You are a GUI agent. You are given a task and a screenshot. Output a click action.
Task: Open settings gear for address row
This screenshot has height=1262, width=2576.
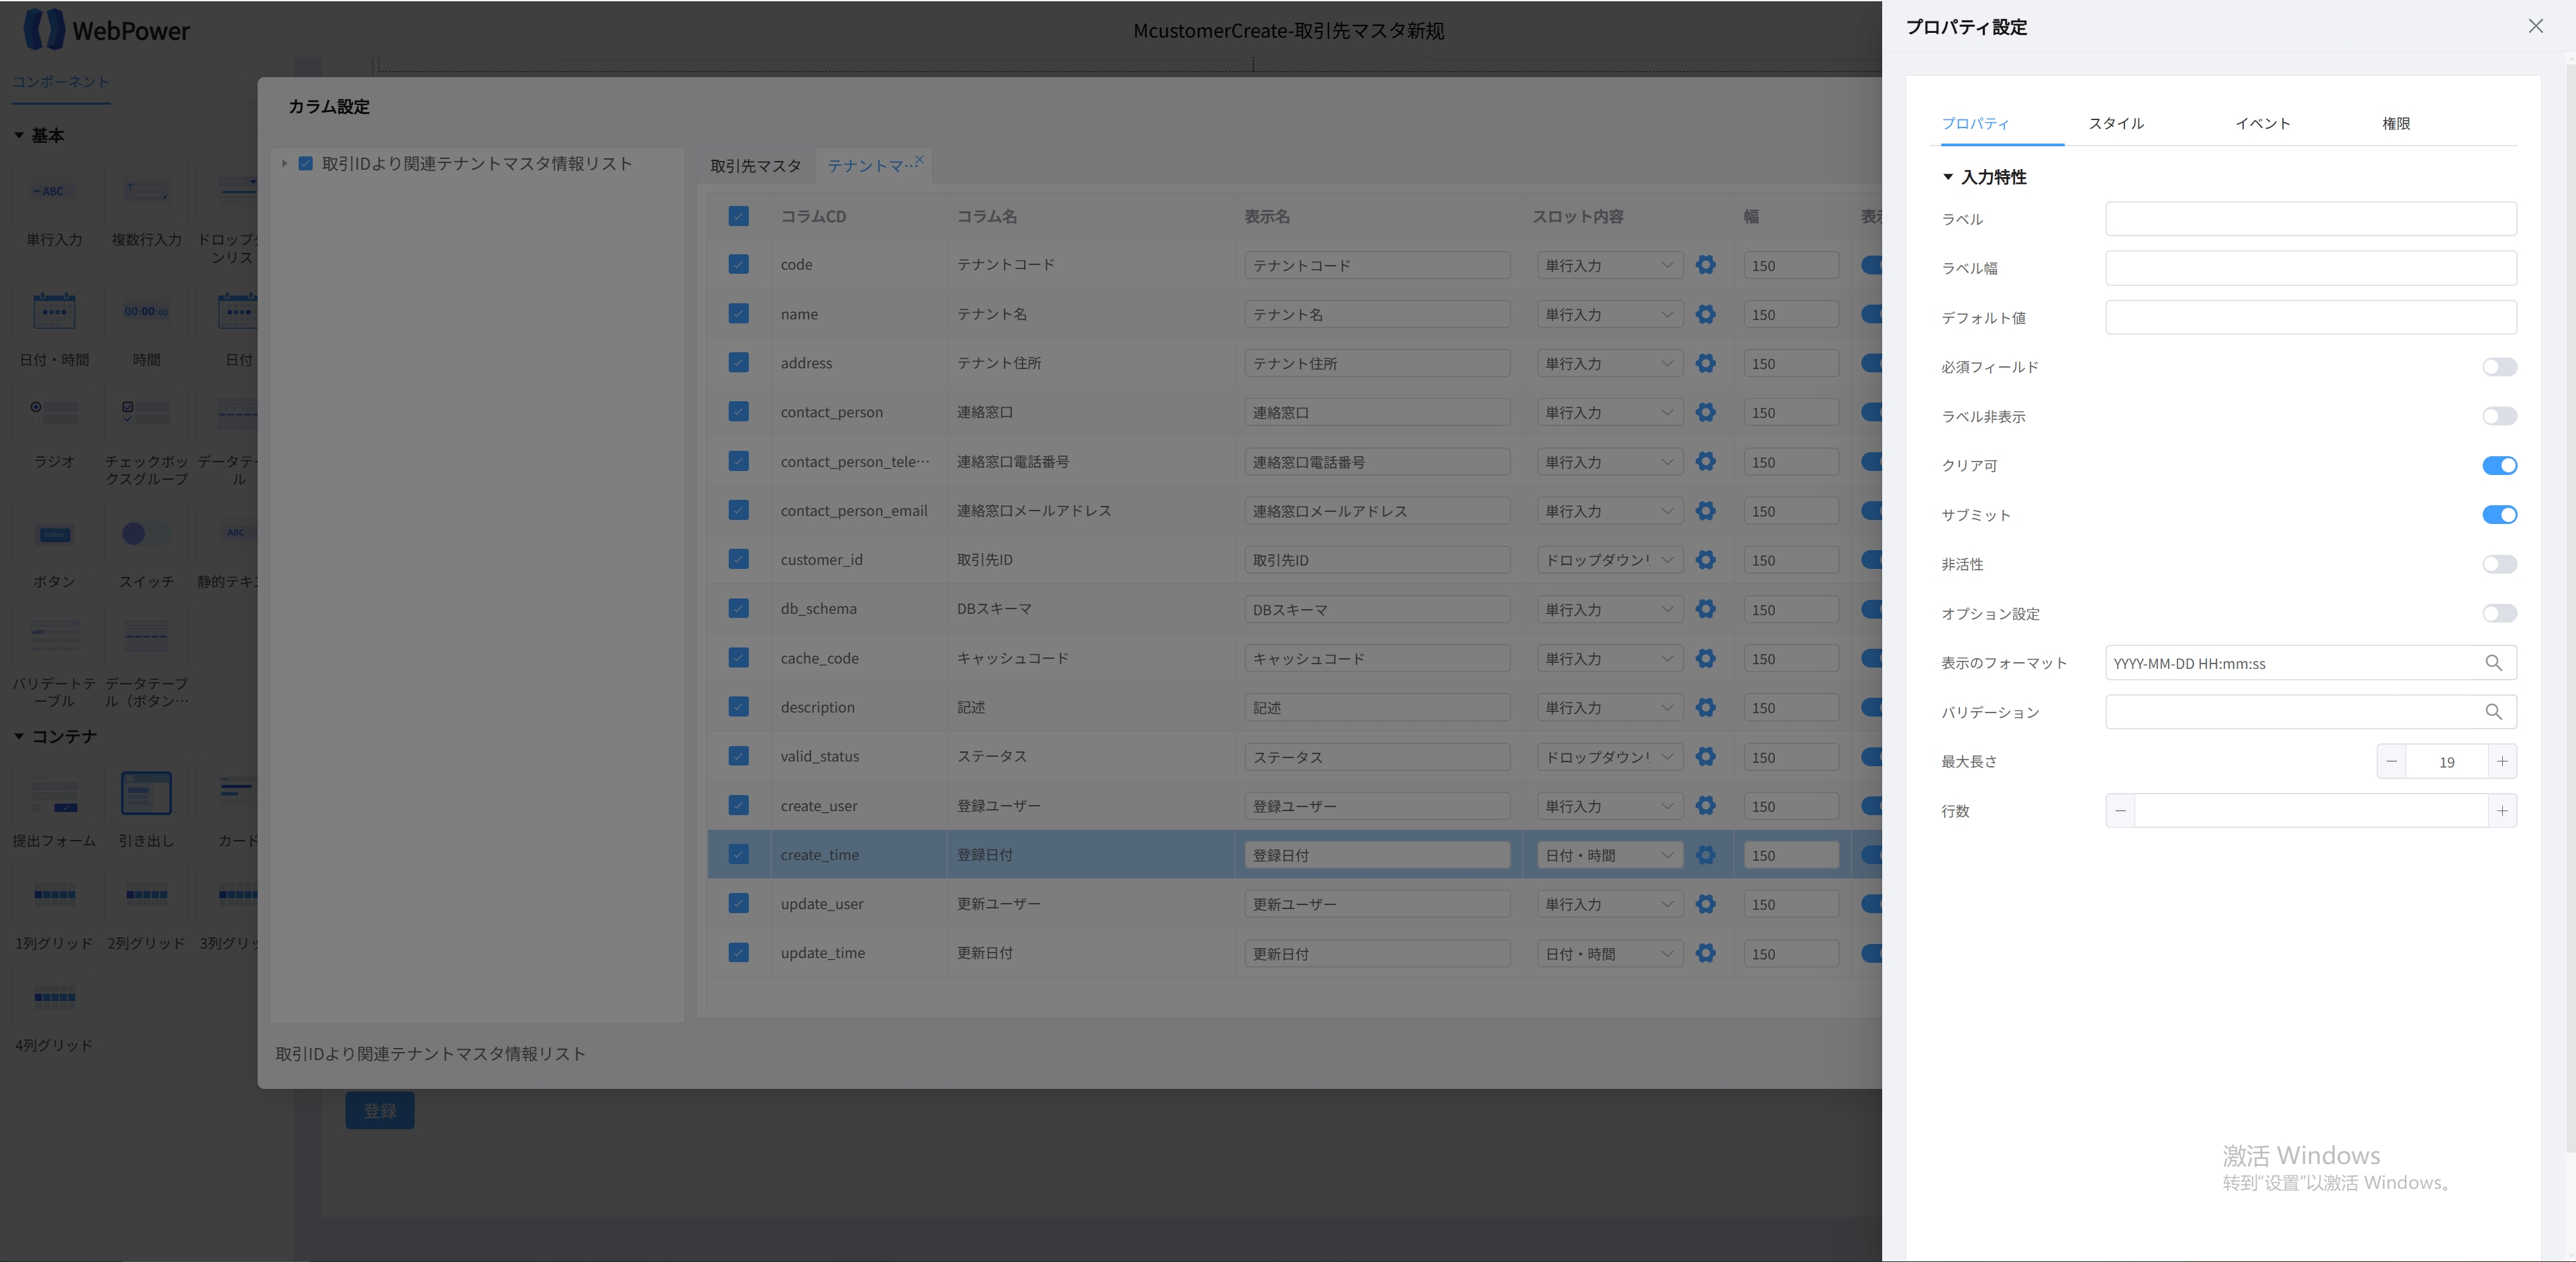1706,363
